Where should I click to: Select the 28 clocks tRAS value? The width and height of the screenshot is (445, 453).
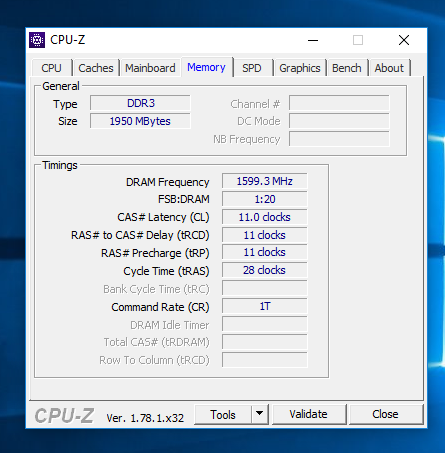click(265, 270)
